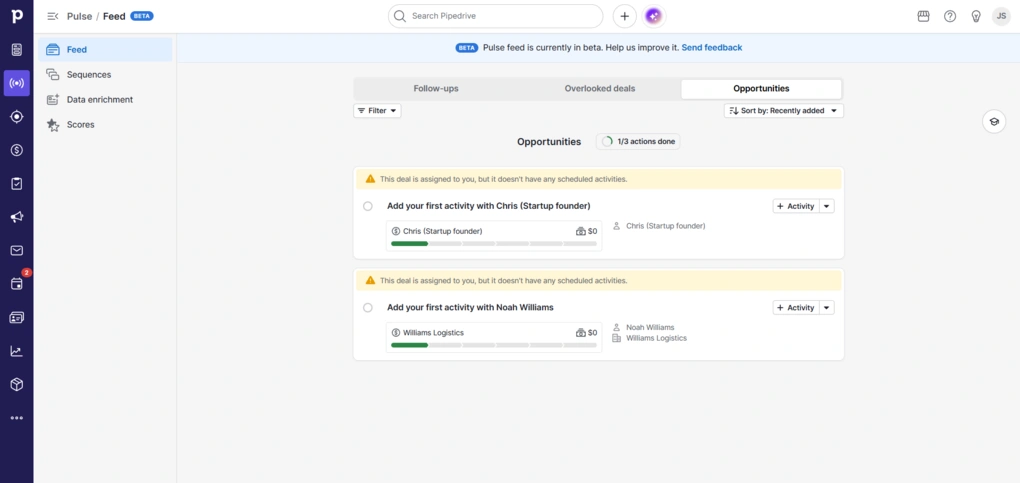Image resolution: width=1020 pixels, height=483 pixels.
Task: Click the Send feedback link
Action: (x=712, y=47)
